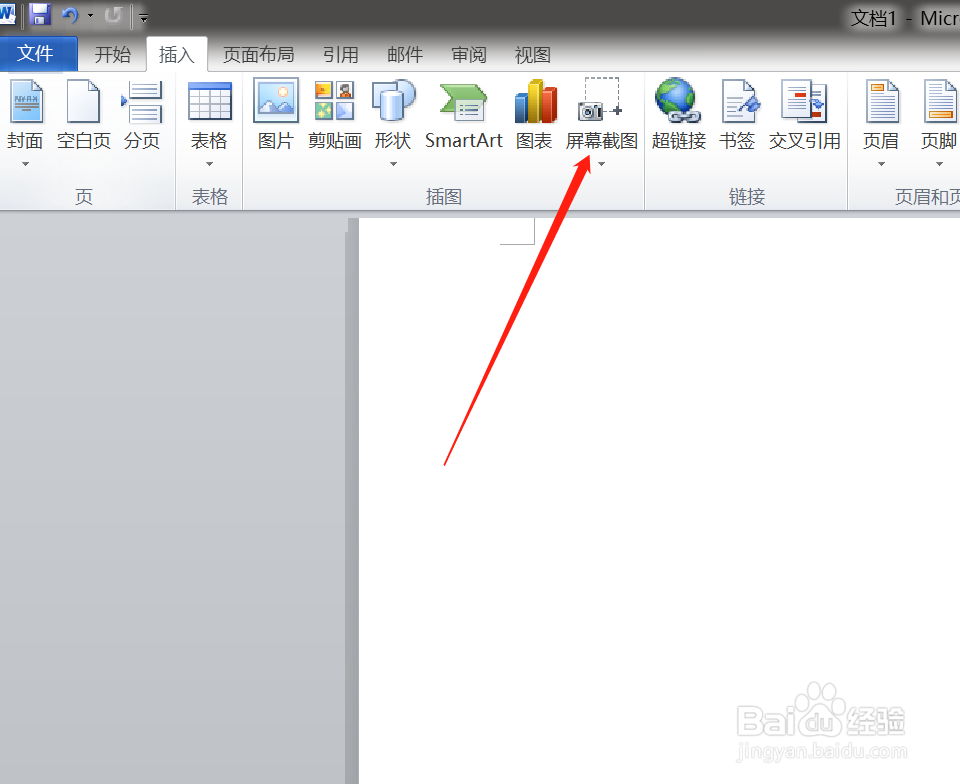Click the 页眉 header icon
This screenshot has height=784, width=960.
coord(882,102)
